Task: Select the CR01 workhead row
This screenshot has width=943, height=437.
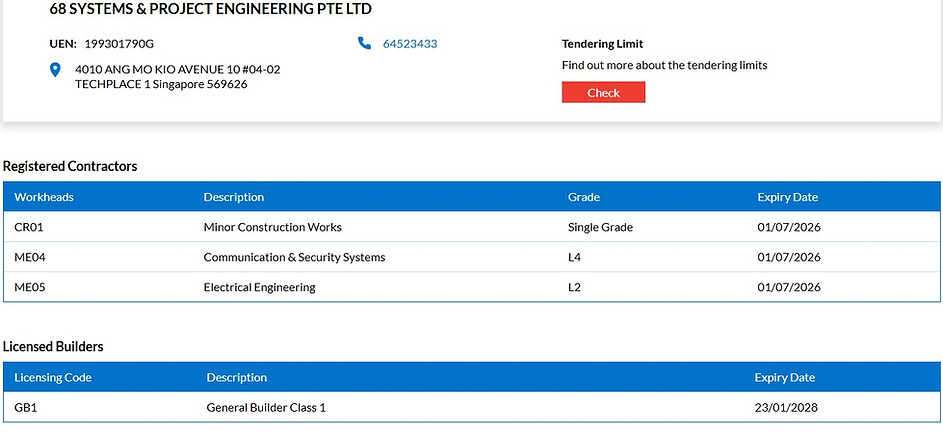Action: (x=472, y=227)
